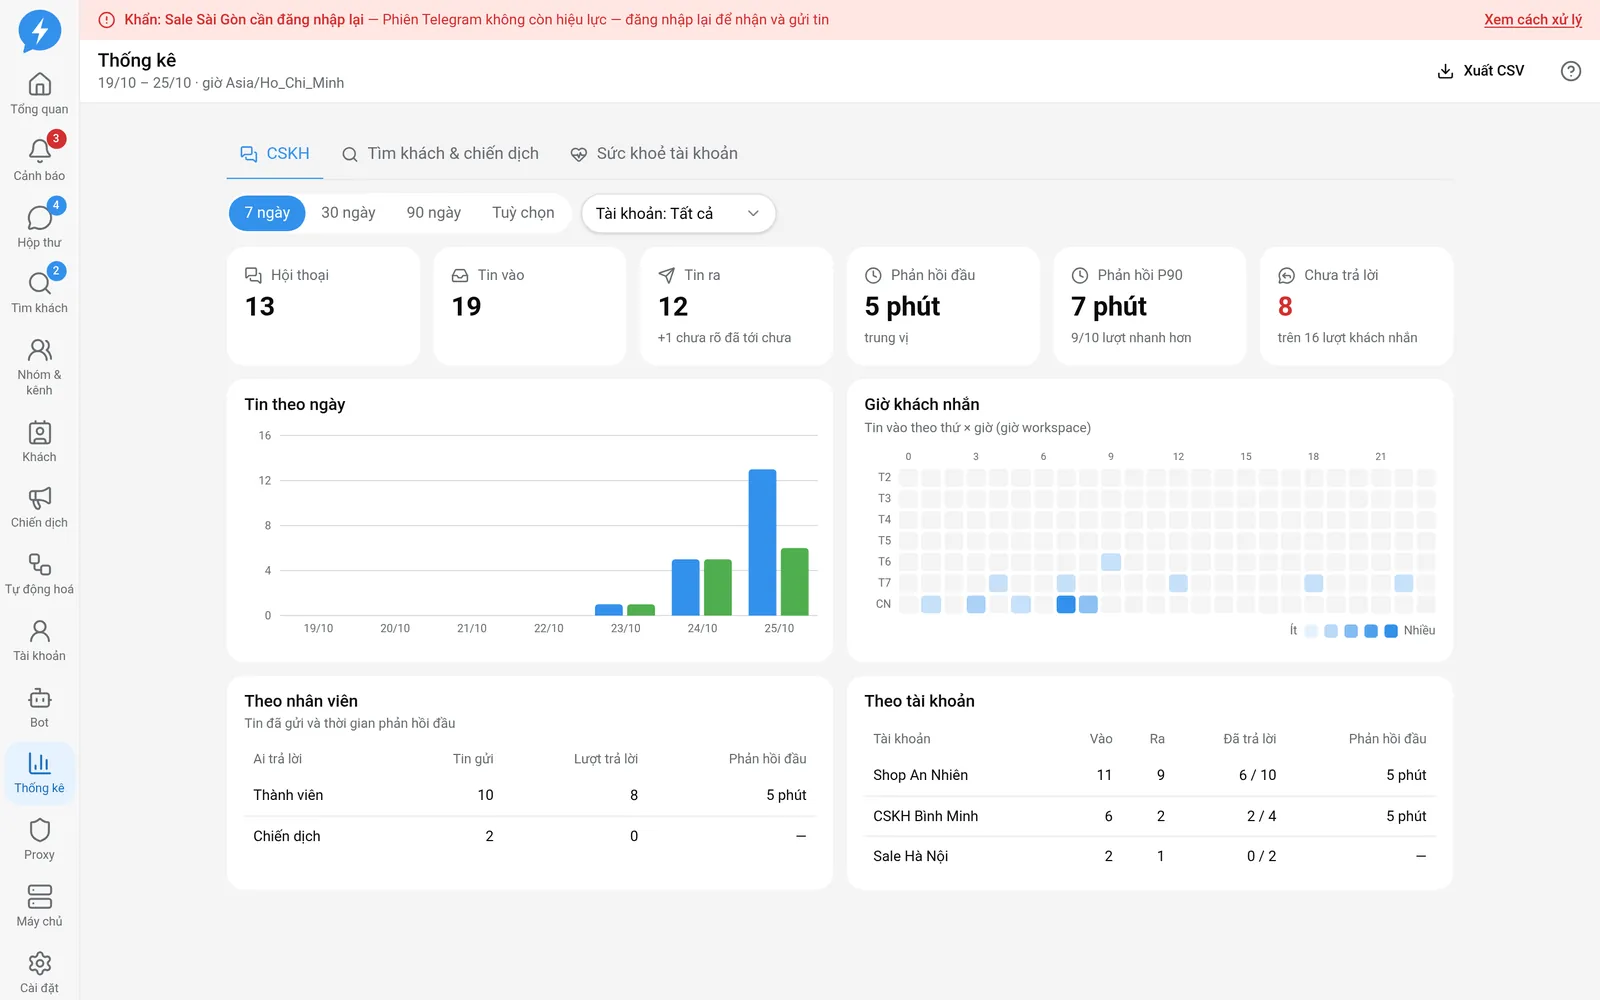This screenshot has width=1600, height=1000.
Task: Switch to the CSKH tab
Action: (275, 154)
